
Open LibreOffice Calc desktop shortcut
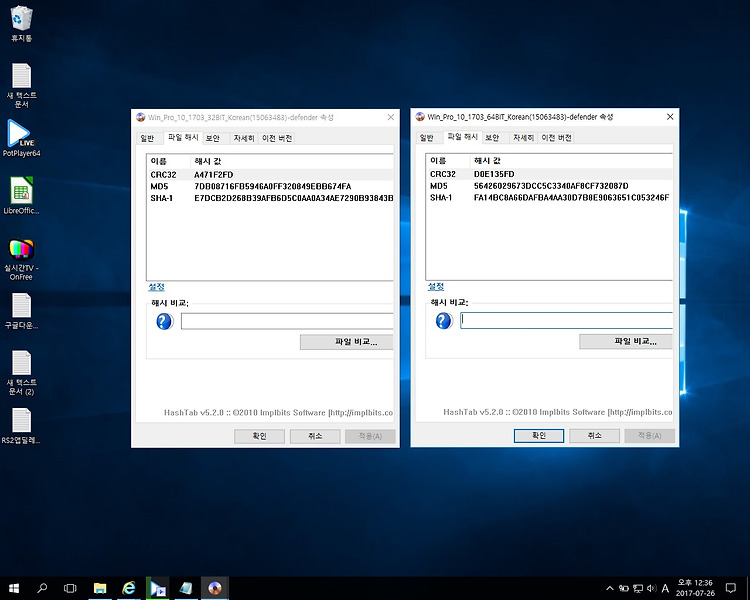(21, 196)
